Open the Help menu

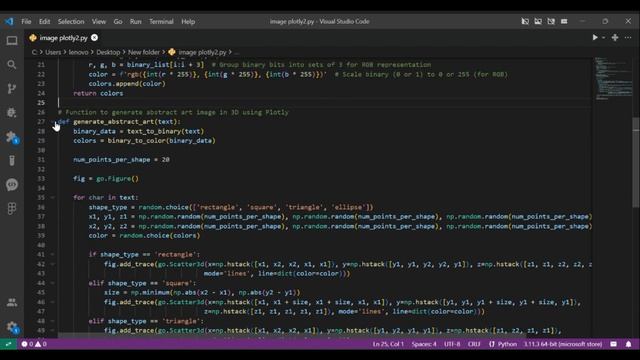(x=188, y=21)
